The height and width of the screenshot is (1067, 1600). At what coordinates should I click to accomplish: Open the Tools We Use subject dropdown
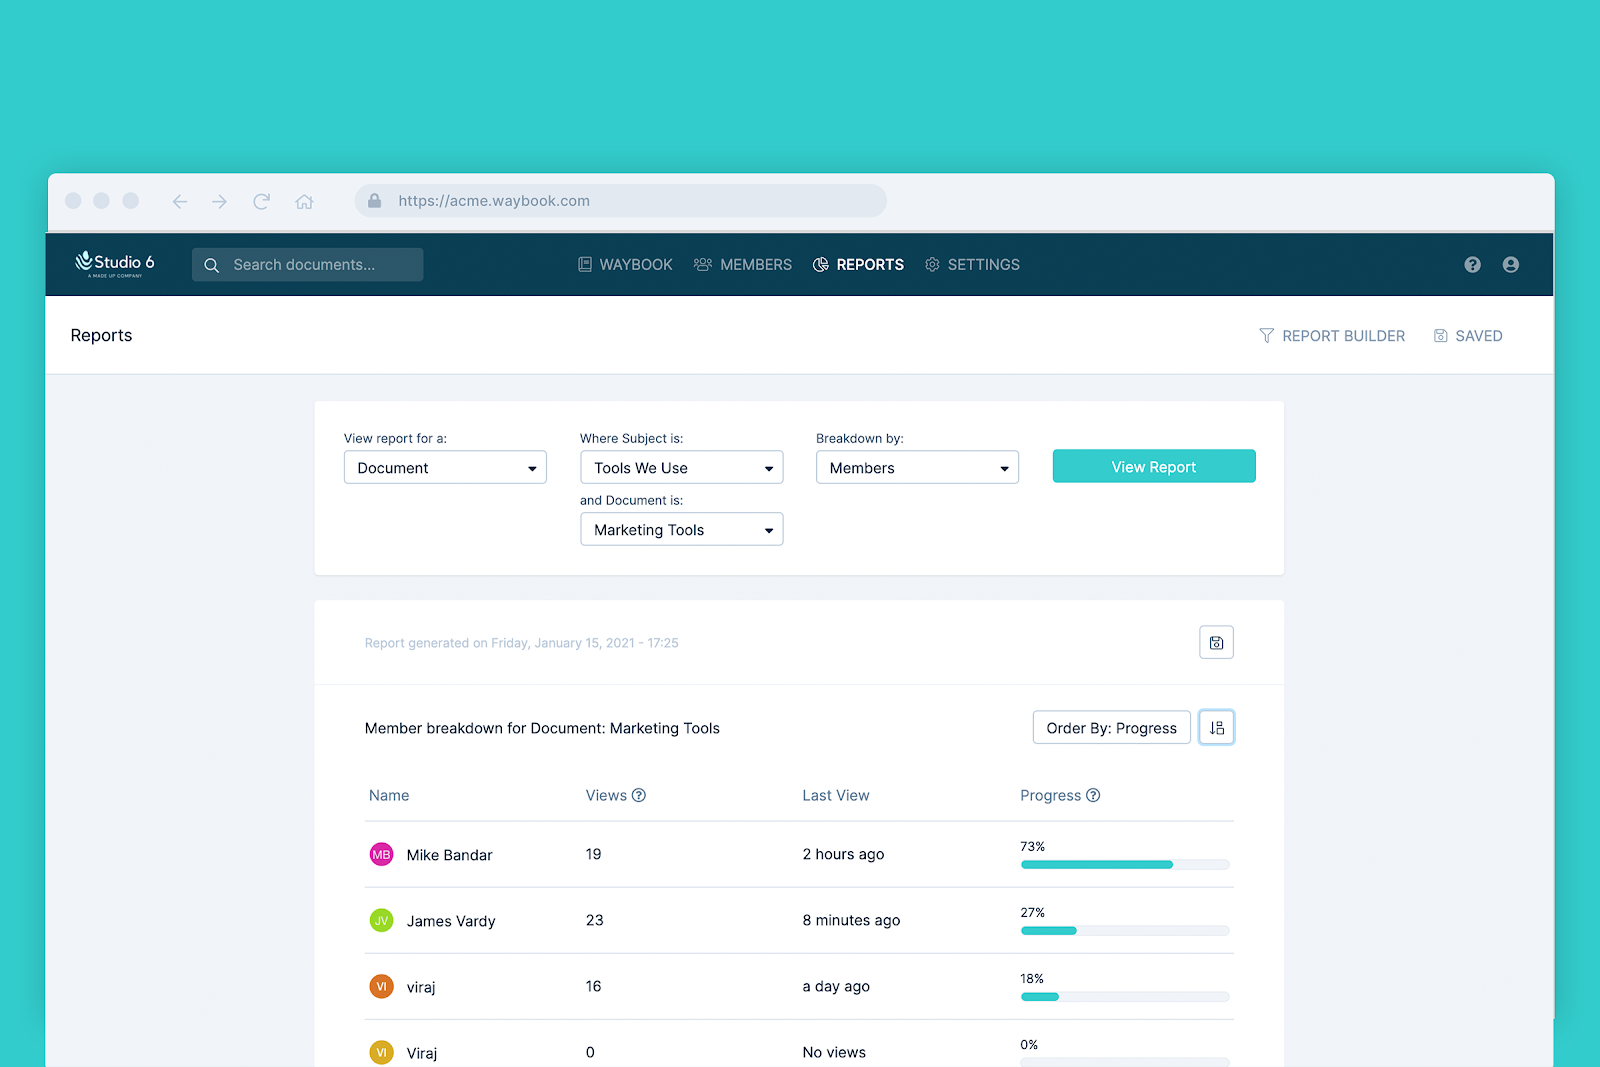point(681,468)
